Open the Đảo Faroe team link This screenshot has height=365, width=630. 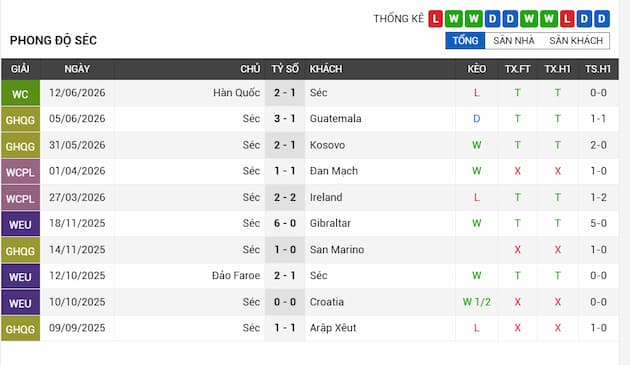[236, 276]
